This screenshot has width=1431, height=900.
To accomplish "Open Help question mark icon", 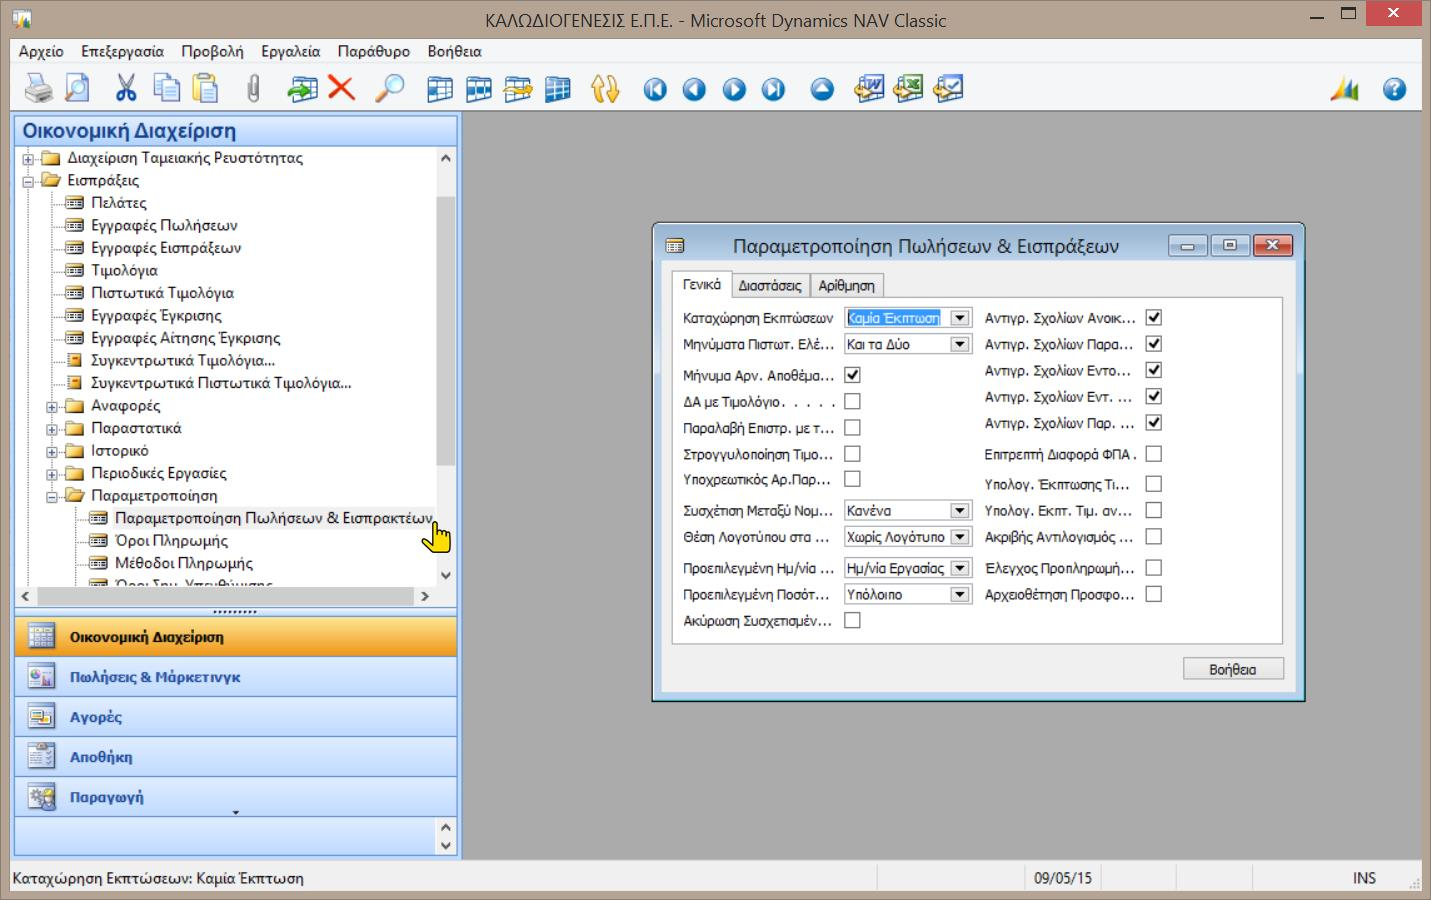I will point(1394,90).
